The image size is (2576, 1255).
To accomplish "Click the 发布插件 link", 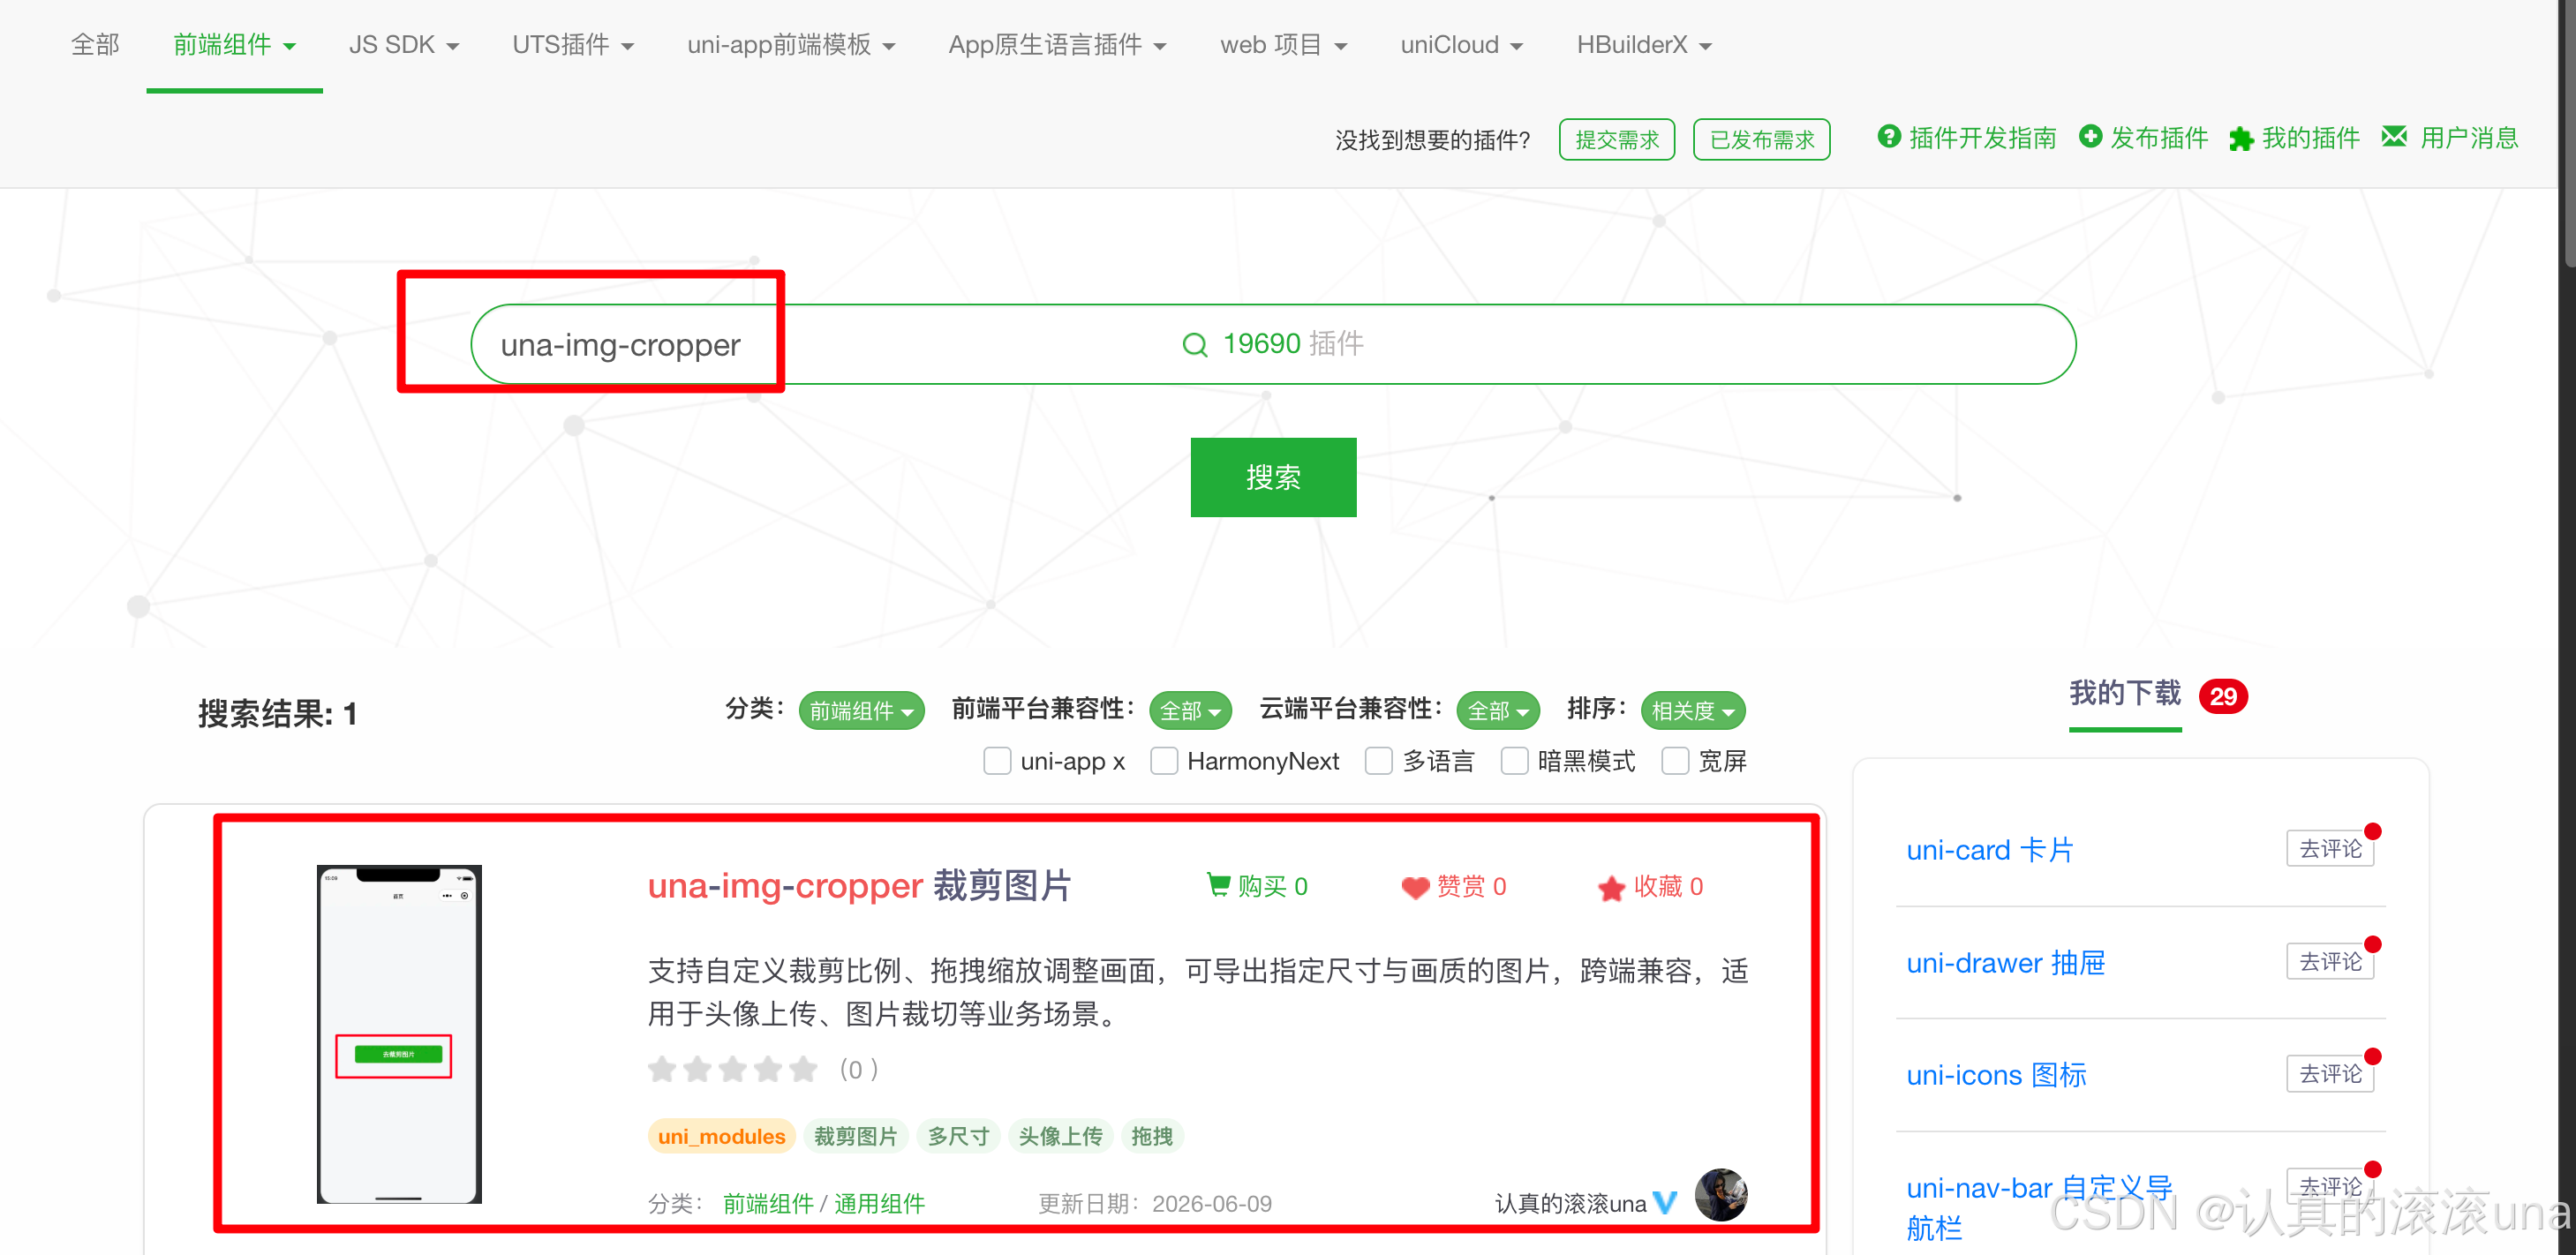I will pyautogui.click(x=2159, y=138).
